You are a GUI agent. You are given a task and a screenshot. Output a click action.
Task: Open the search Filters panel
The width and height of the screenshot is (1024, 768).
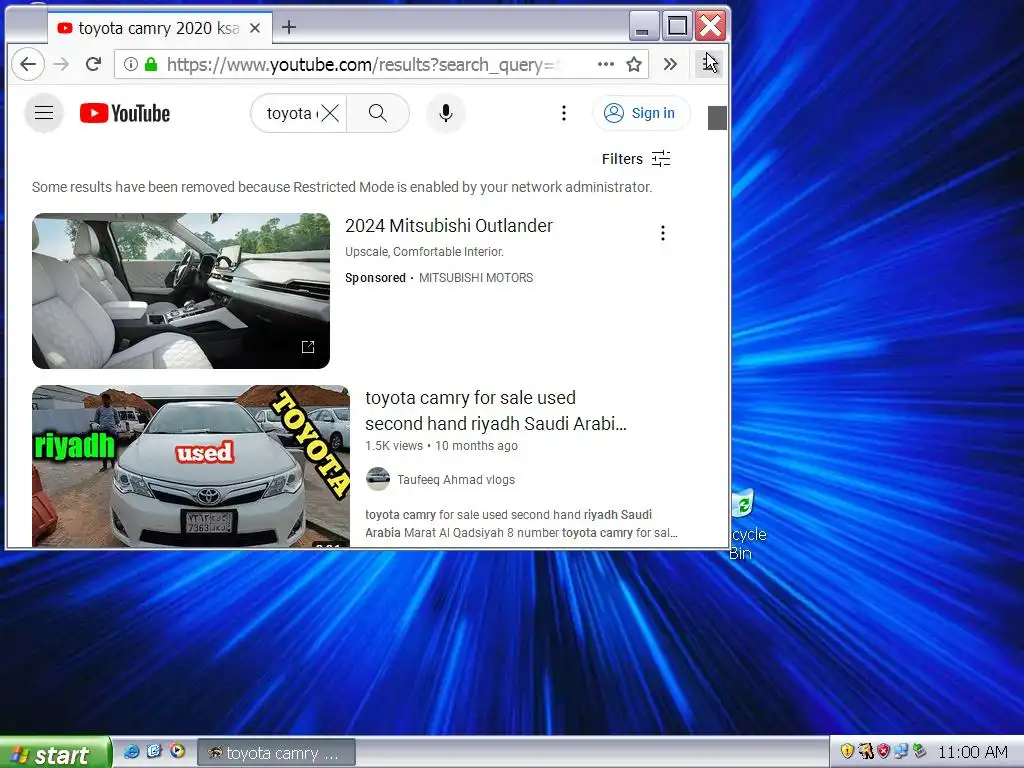coord(636,159)
